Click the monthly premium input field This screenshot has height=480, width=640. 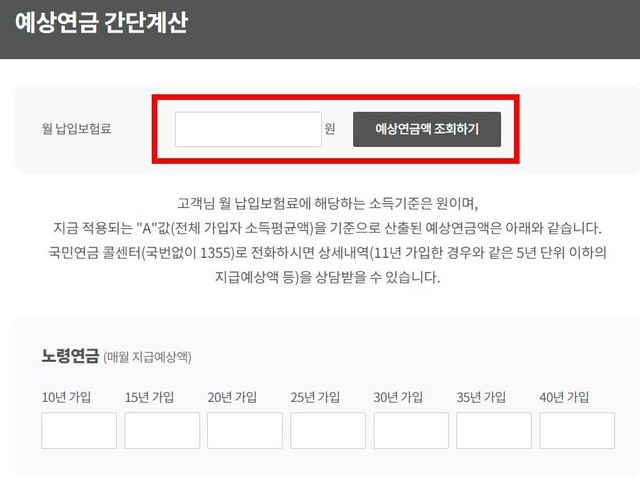[248, 129]
